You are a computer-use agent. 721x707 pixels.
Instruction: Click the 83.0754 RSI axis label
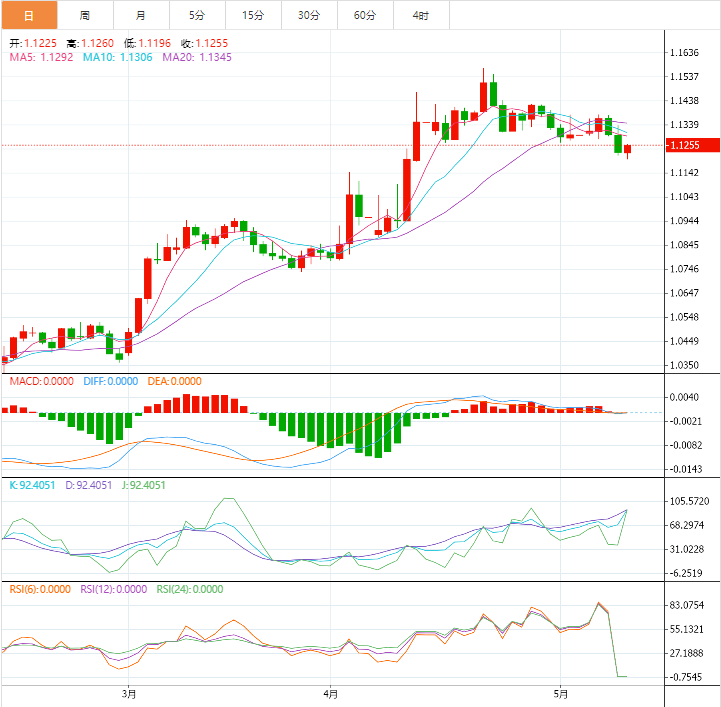pyautogui.click(x=687, y=605)
